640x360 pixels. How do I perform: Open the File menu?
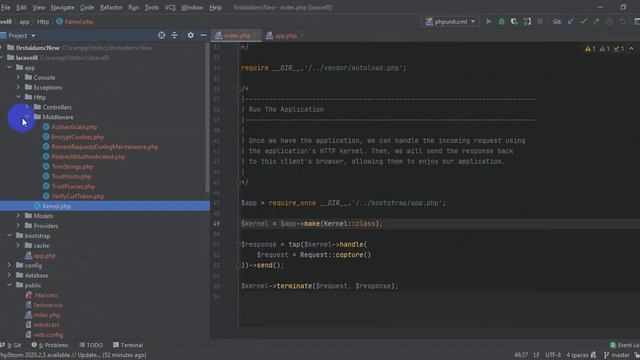(x=6, y=7)
